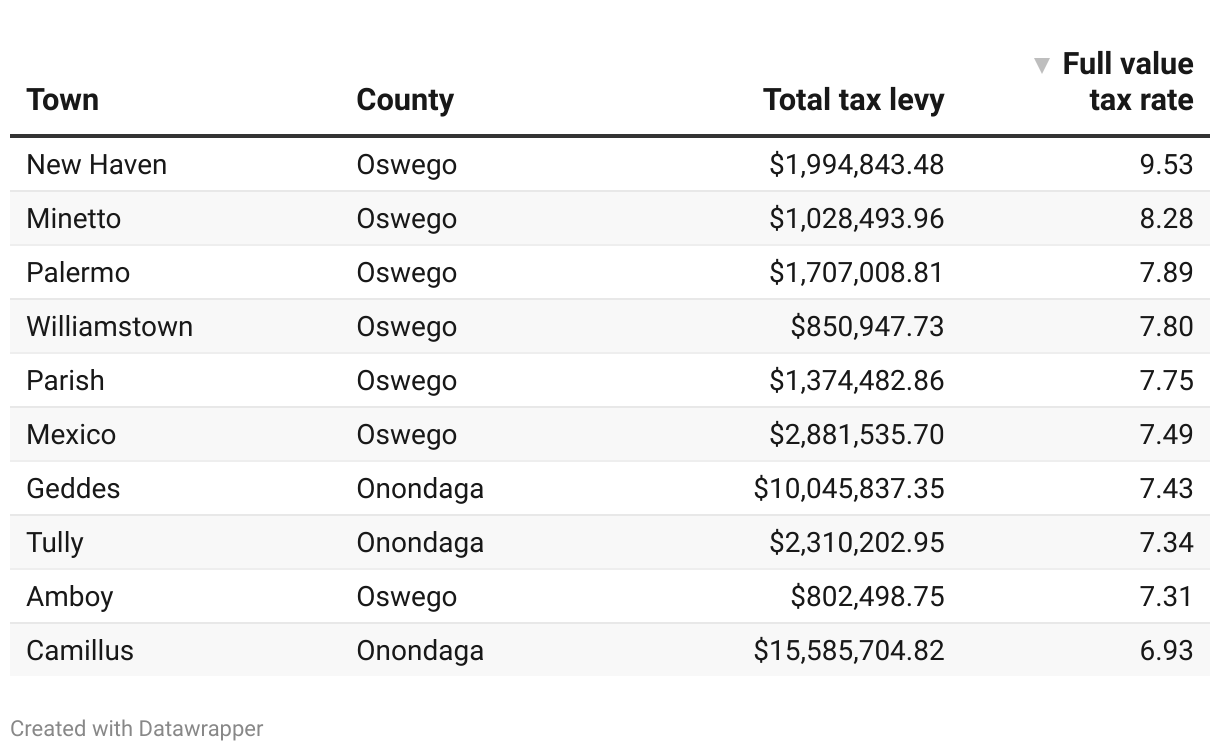Screen dimensions: 1220x752
Task: Select the Palermo row name
Action: [78, 272]
